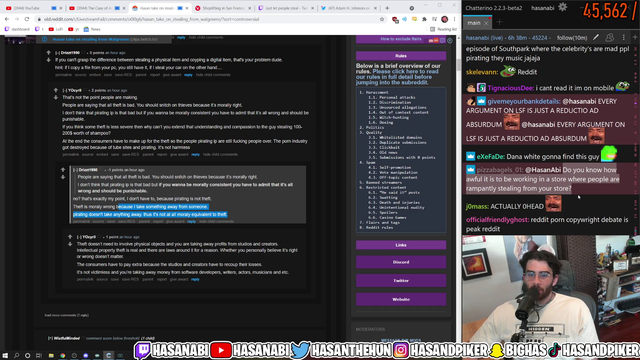This screenshot has width=640, height=360.
Task: Switch to Shoplifting in San Francisco tab
Action: pyautogui.click(x=222, y=8)
